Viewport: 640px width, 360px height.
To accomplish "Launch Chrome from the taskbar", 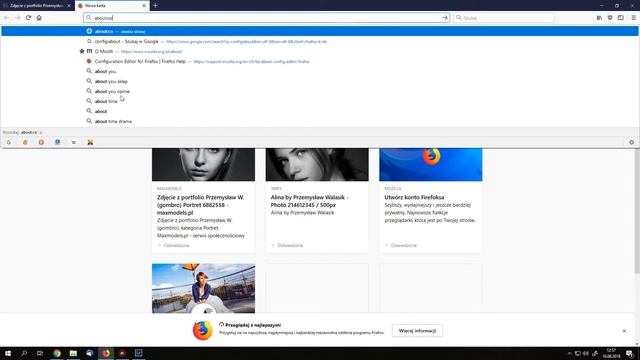I will (x=57, y=353).
